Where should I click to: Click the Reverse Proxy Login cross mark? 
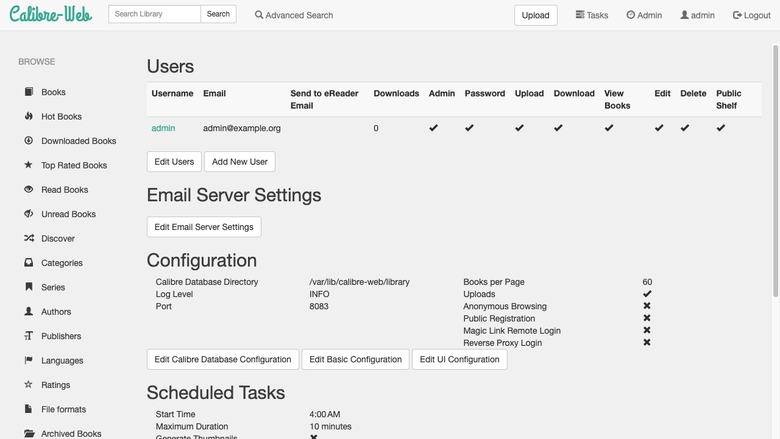coord(647,342)
